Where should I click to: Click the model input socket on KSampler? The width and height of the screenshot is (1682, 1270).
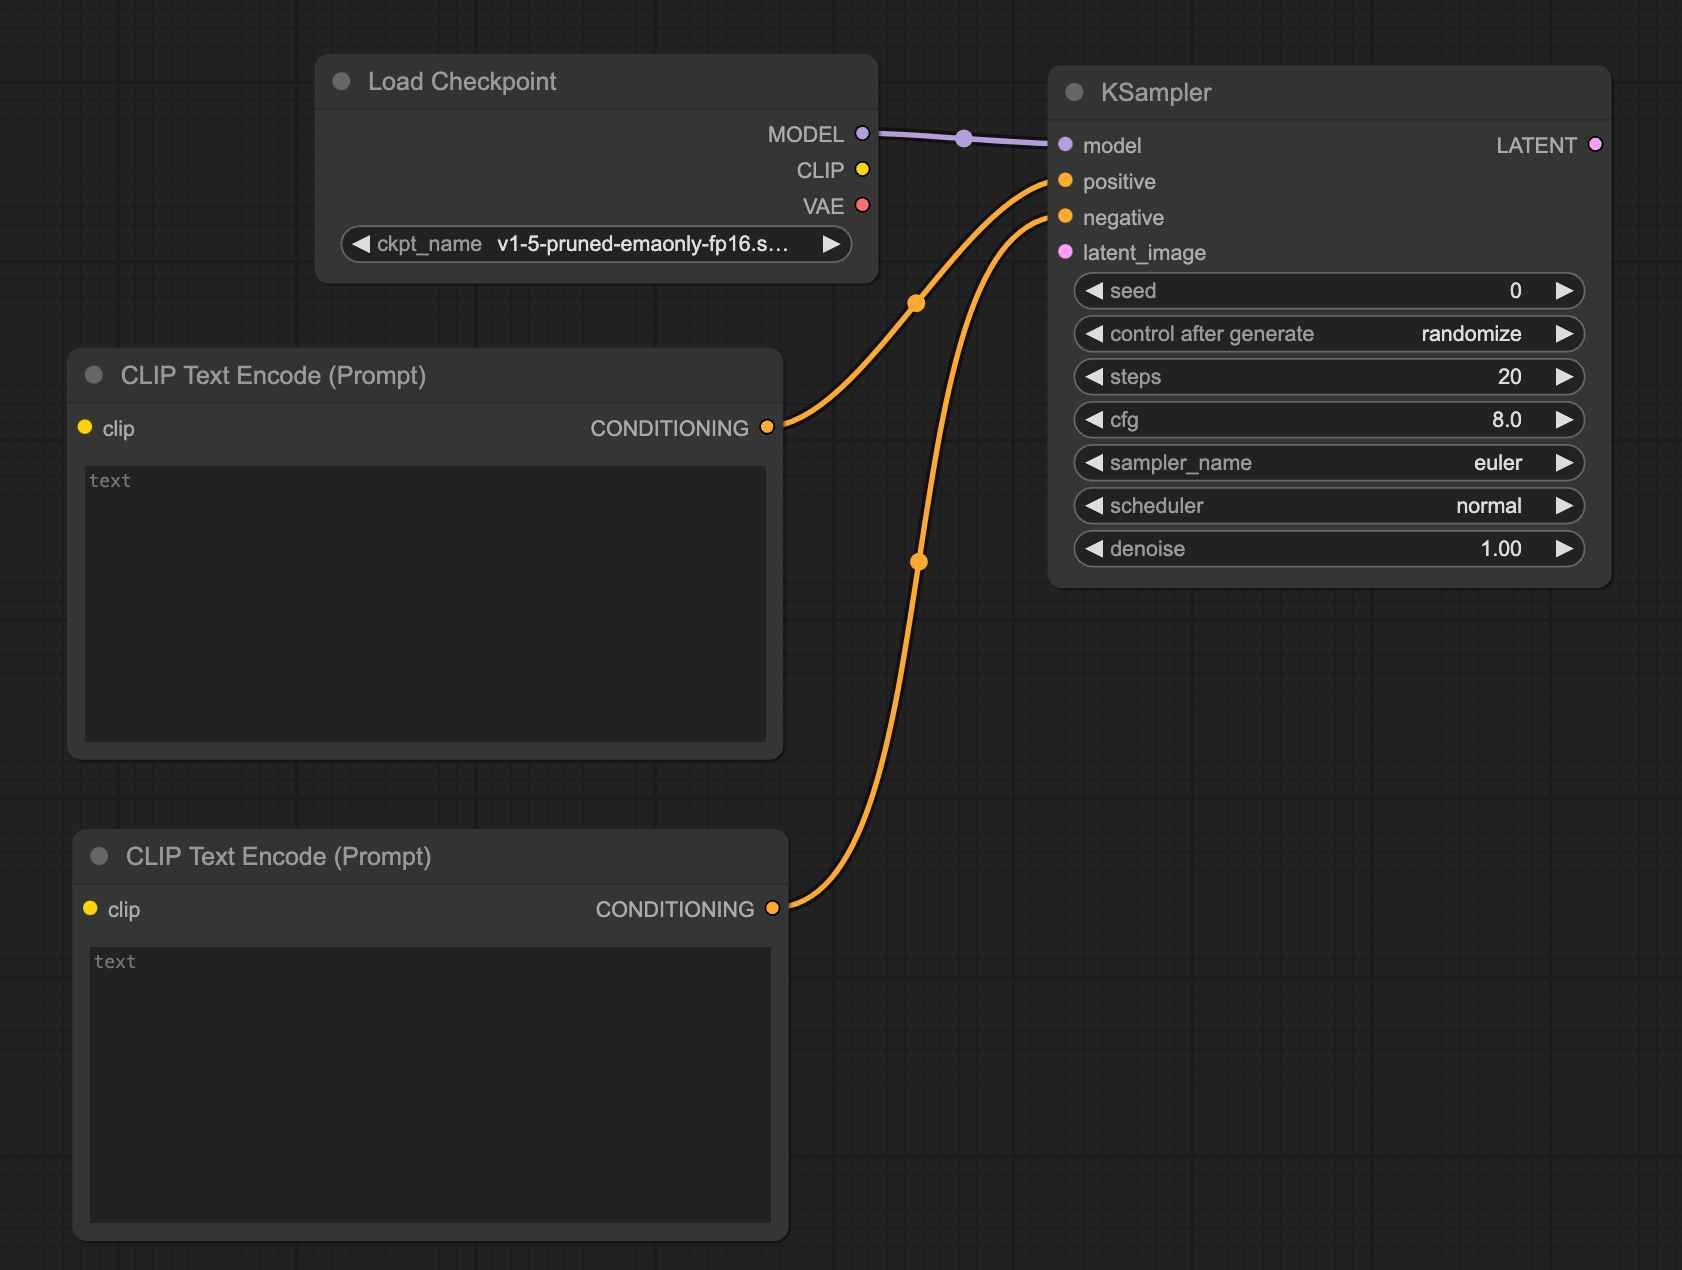coord(1065,144)
